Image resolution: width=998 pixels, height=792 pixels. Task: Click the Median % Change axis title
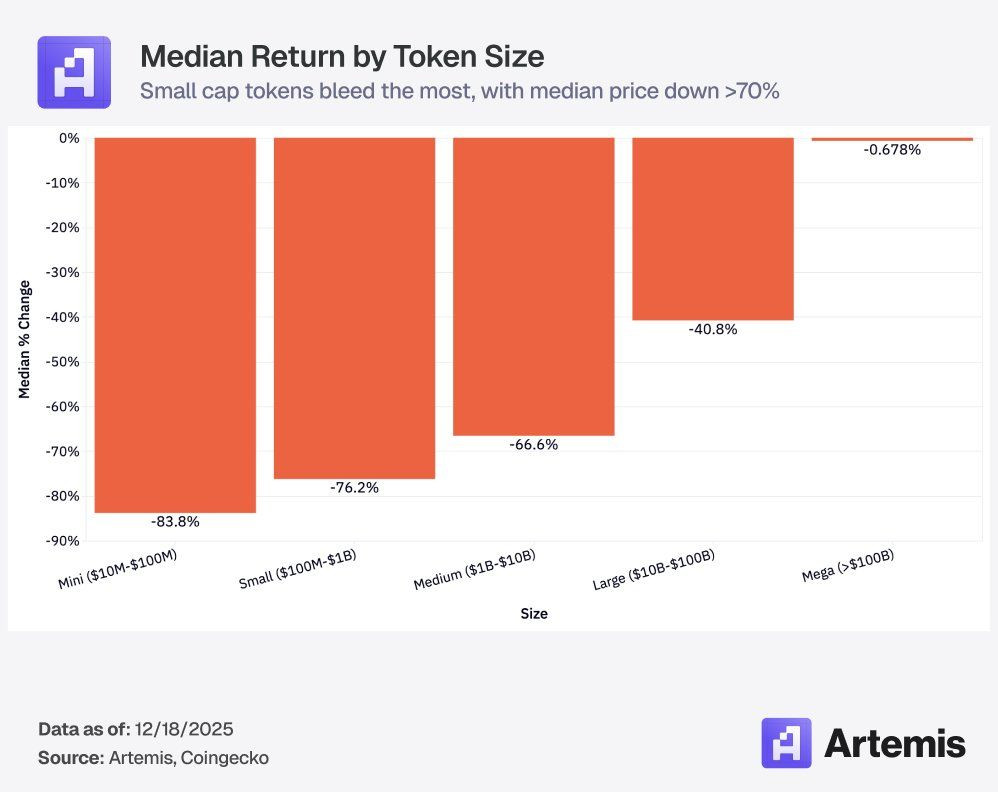click(x=24, y=339)
